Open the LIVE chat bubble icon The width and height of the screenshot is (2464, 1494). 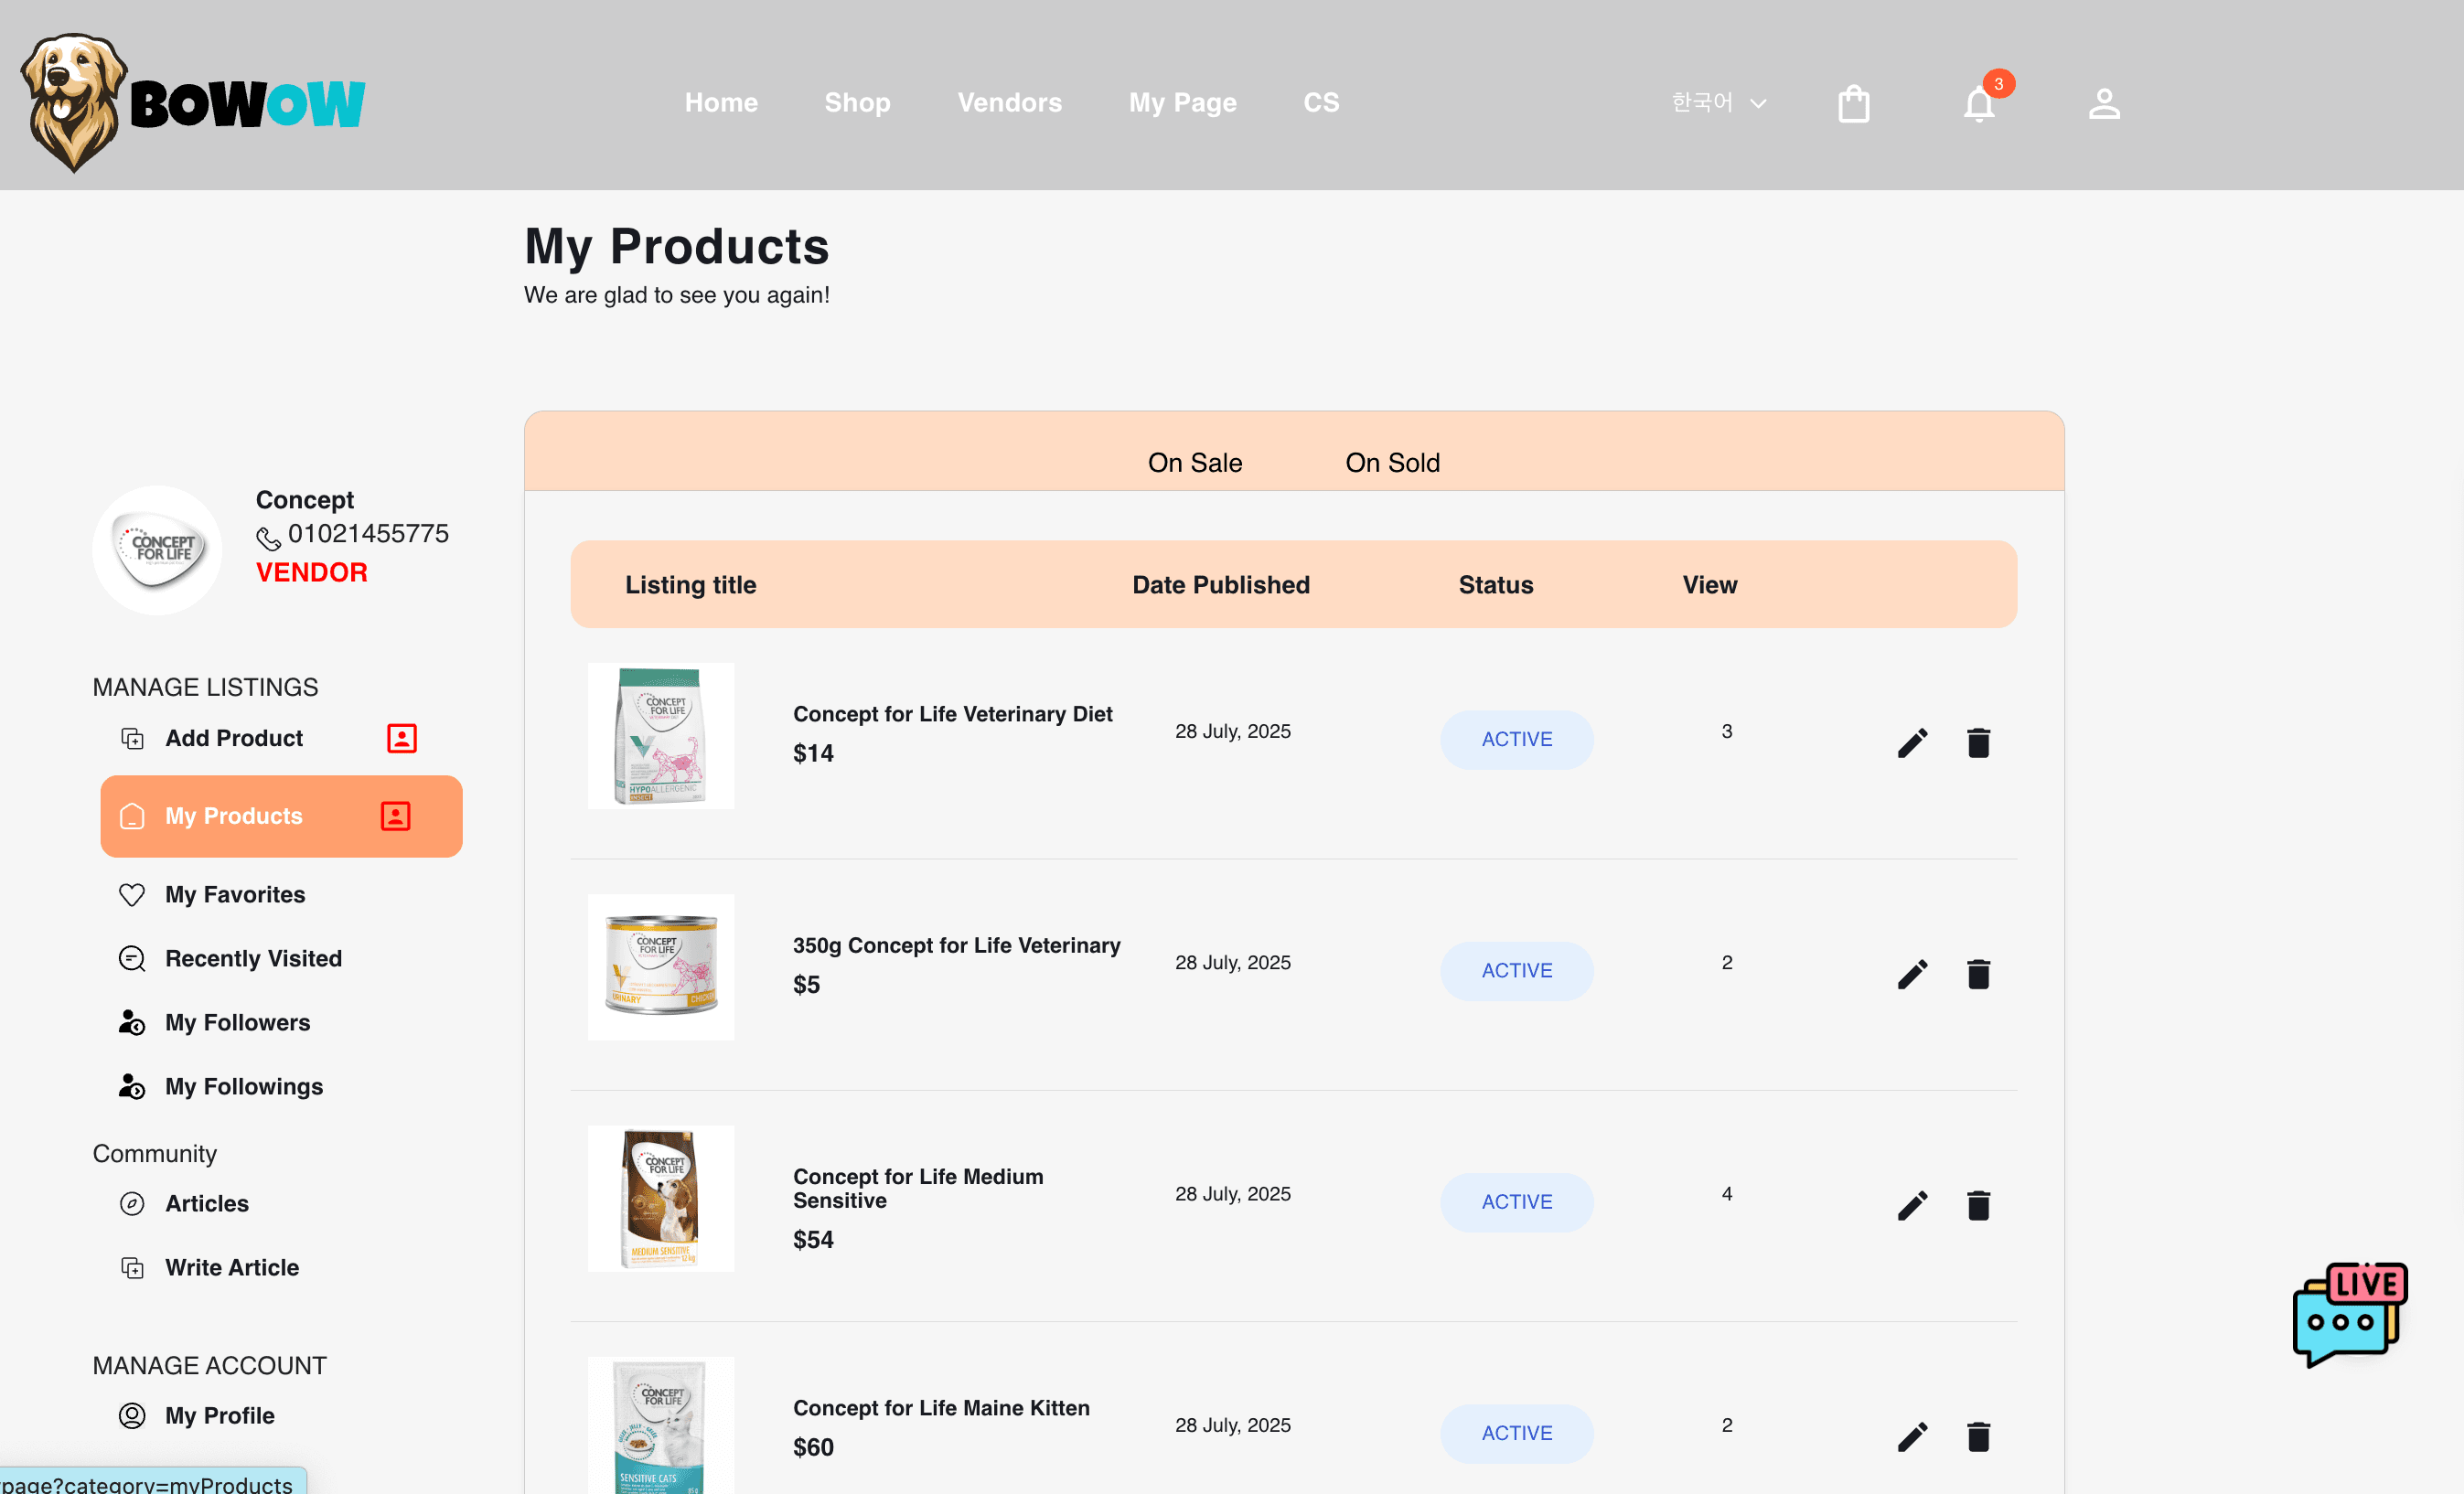(x=2349, y=1314)
